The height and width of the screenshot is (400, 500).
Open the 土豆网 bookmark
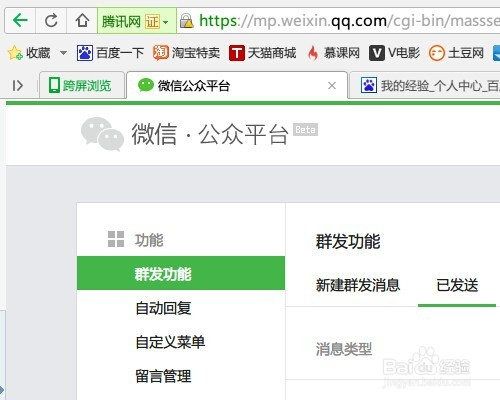456,53
